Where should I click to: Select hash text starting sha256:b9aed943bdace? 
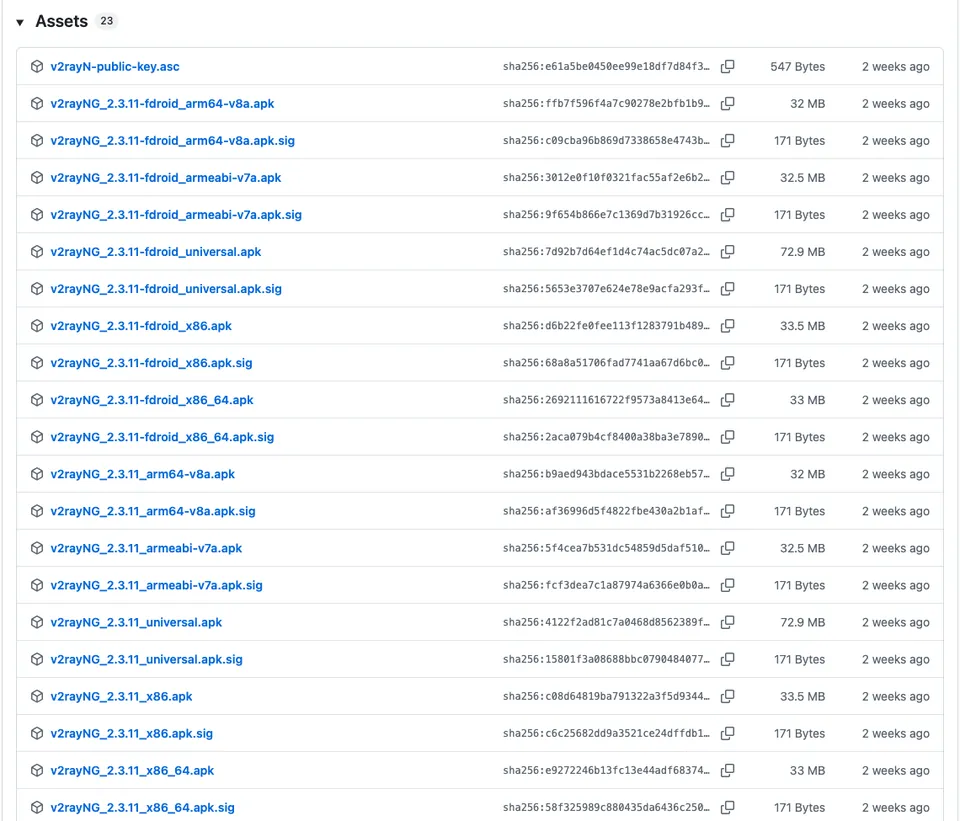click(x=606, y=474)
